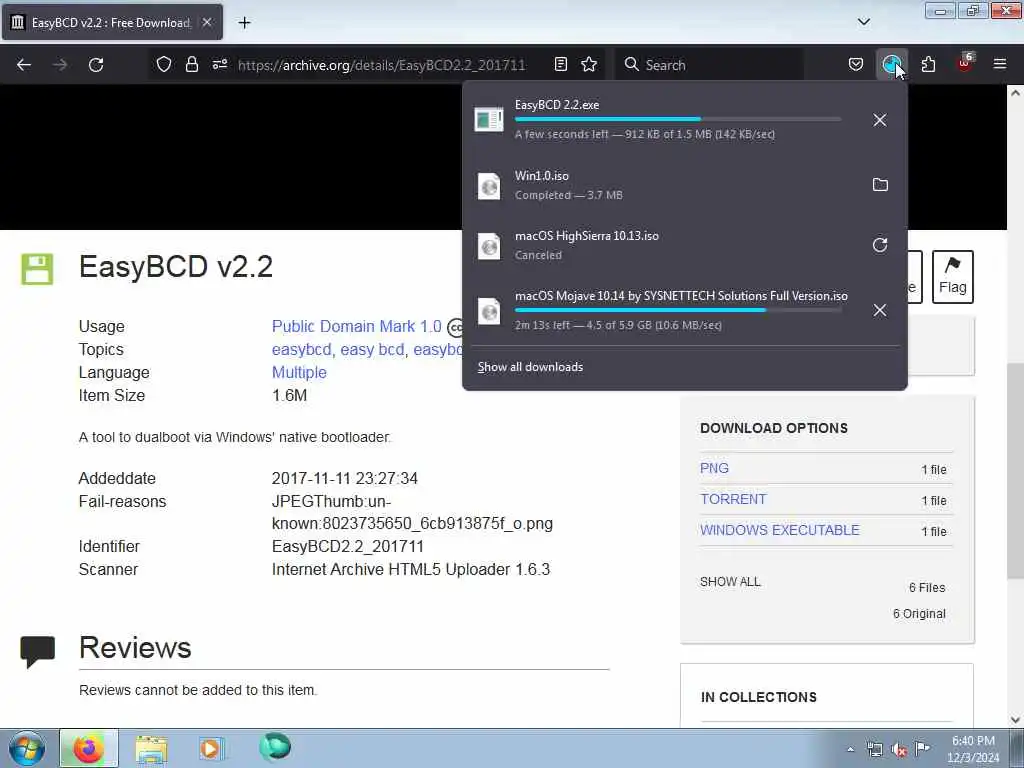This screenshot has height=768, width=1024.
Task: Click the muted volume tray icon
Action: pyautogui.click(x=899, y=750)
